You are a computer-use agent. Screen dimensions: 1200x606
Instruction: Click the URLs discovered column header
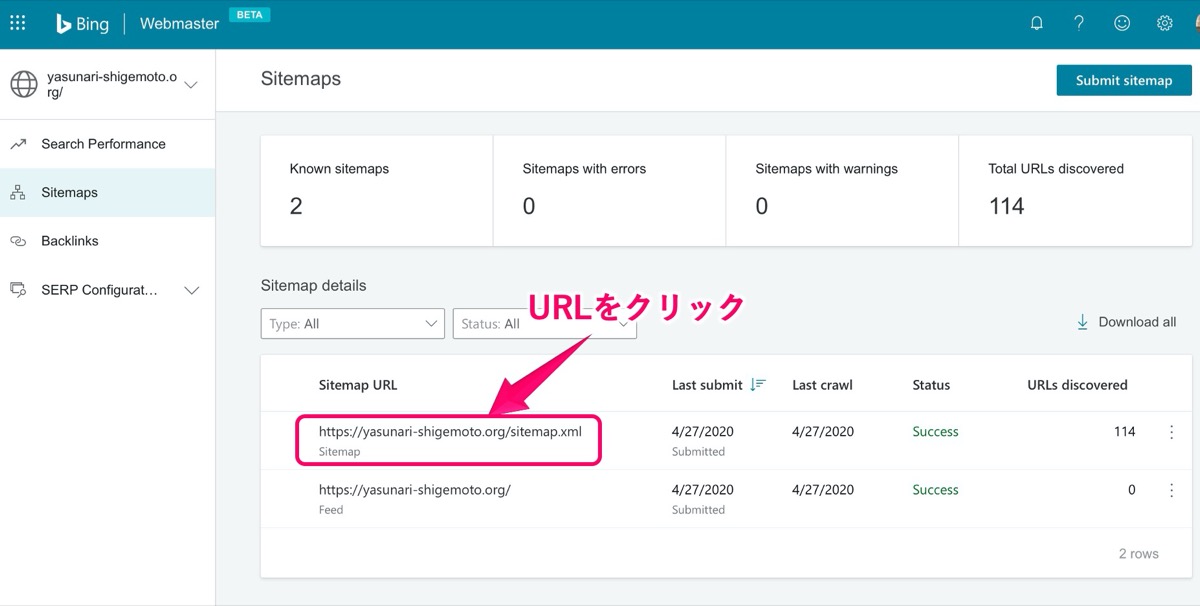[x=1077, y=385]
